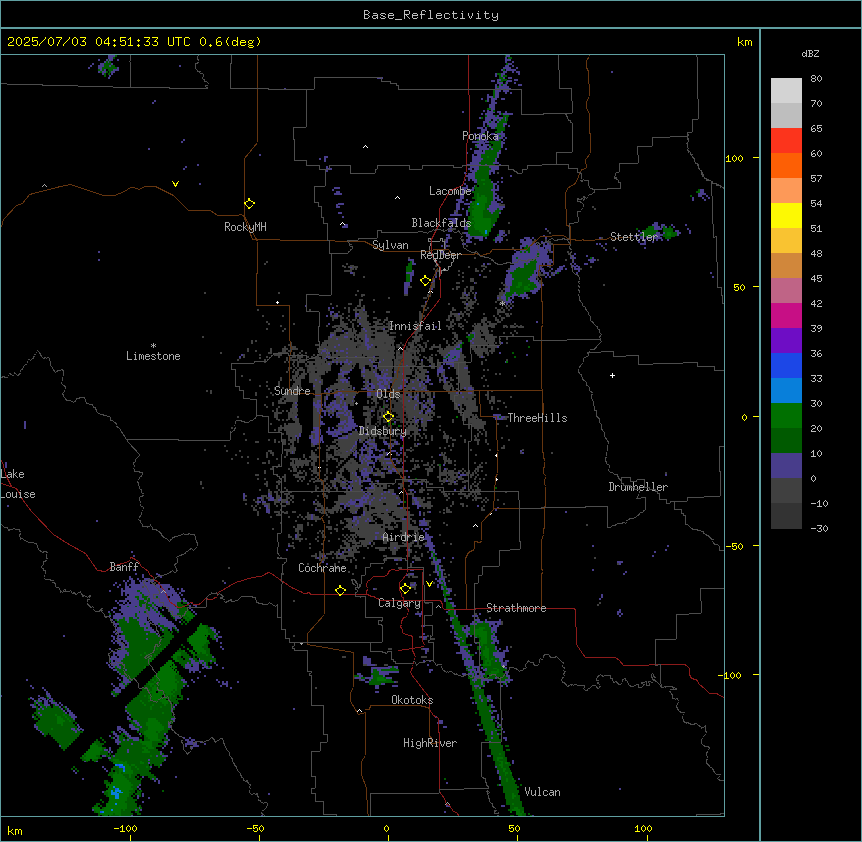Select the white 70-80 dBZ legend swatch
The image size is (862, 842).
tap(786, 91)
